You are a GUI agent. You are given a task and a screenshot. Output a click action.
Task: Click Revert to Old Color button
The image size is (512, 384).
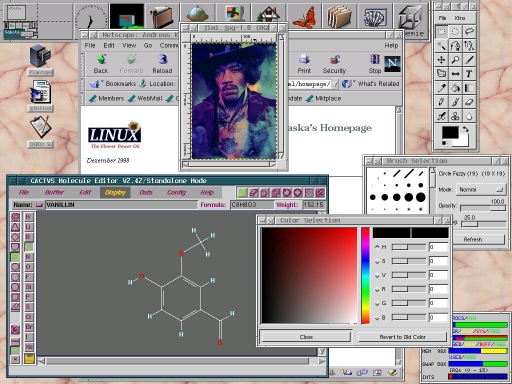(x=402, y=337)
